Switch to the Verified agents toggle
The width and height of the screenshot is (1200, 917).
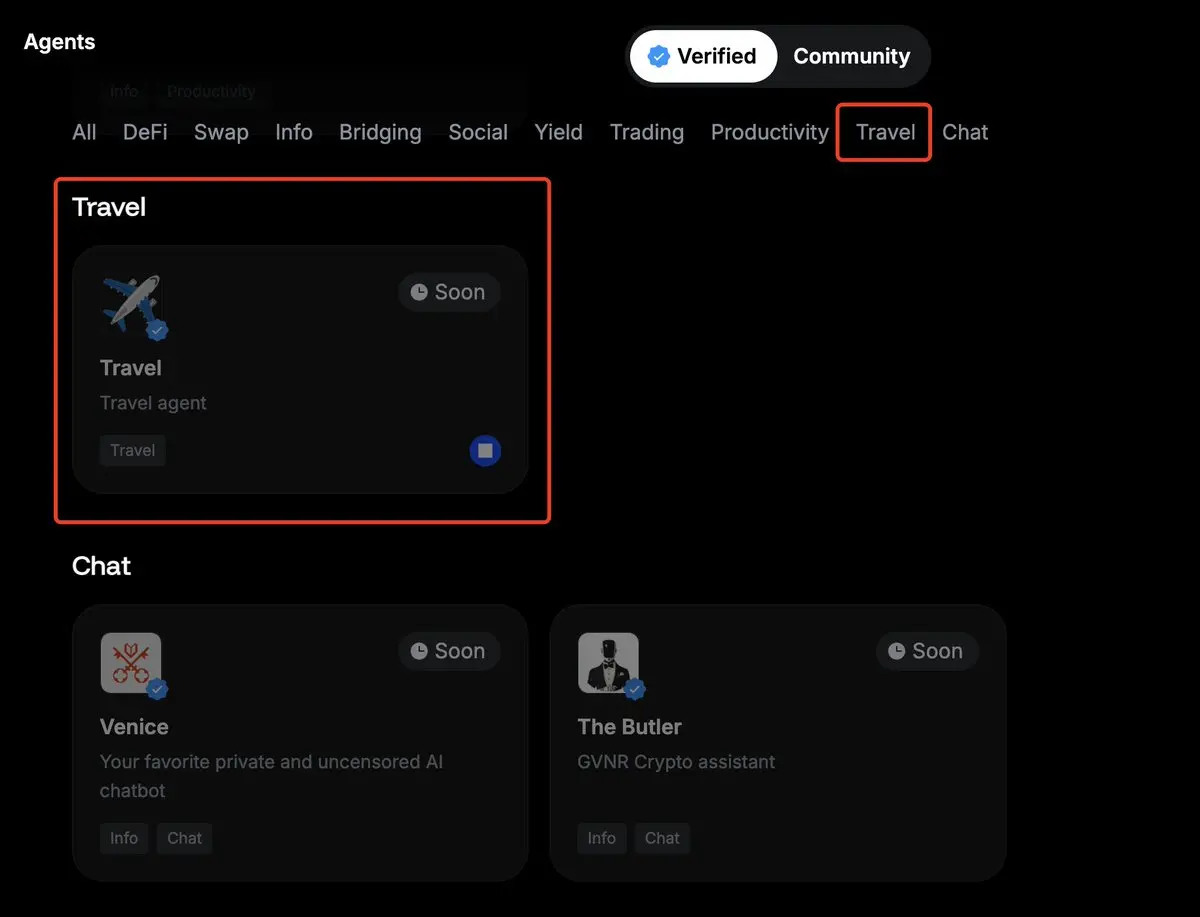(x=703, y=56)
